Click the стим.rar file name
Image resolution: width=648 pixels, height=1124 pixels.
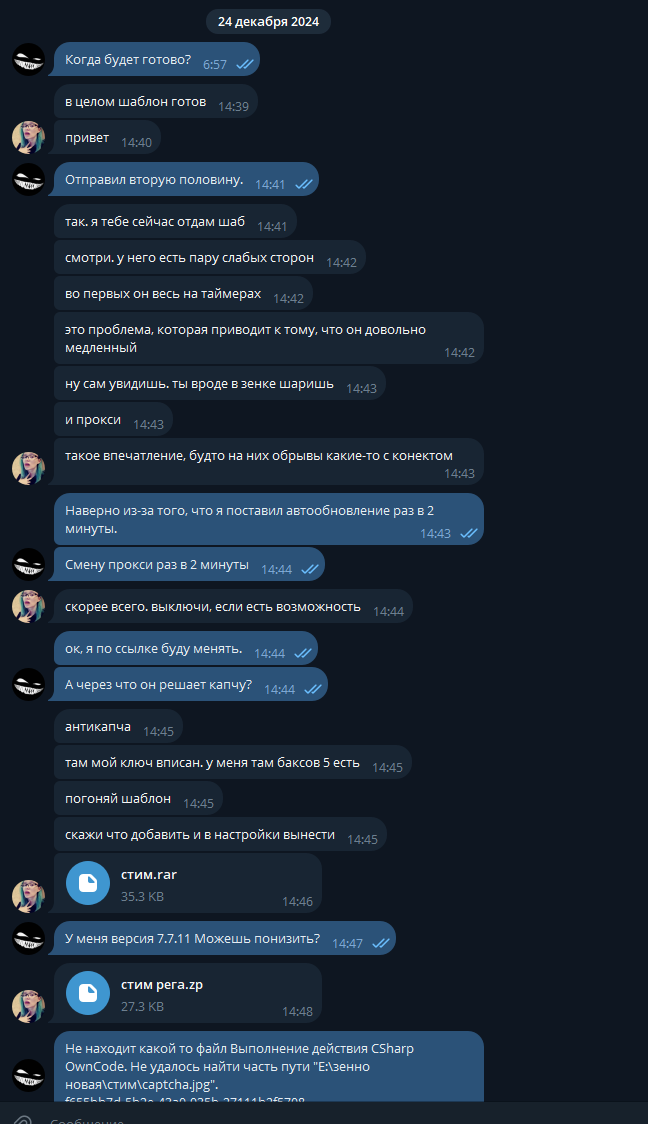point(149,875)
